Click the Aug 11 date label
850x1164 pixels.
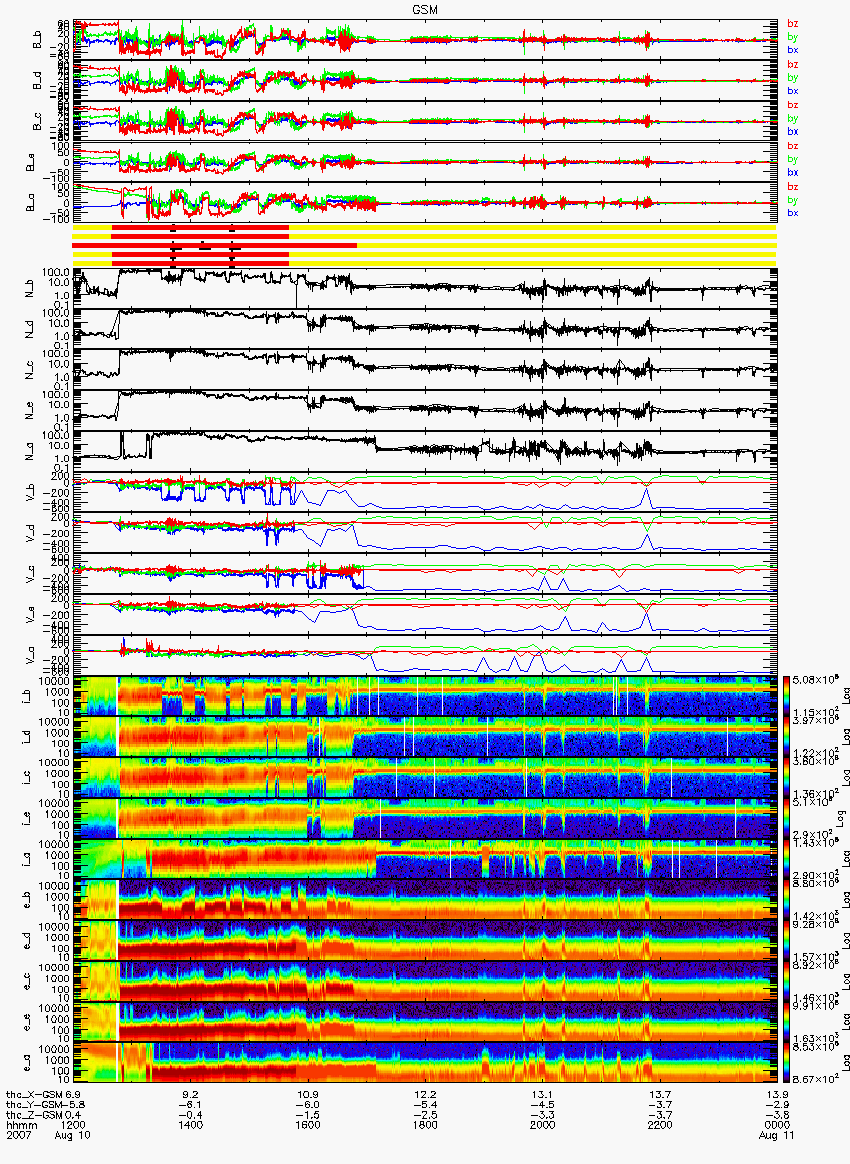777,1136
